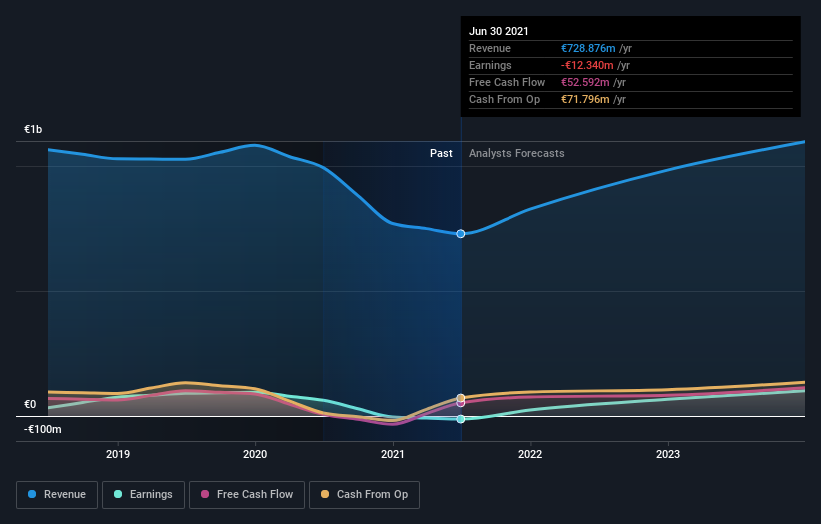The height and width of the screenshot is (524, 821).
Task: Click the €71.796m cash from op value
Action: coord(585,99)
